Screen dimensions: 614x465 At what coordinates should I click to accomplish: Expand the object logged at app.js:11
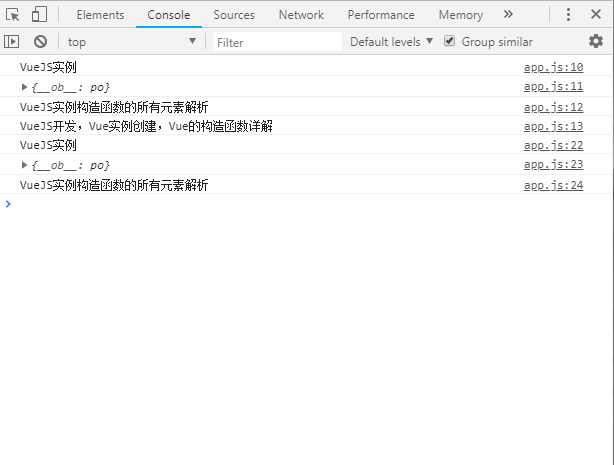24,87
